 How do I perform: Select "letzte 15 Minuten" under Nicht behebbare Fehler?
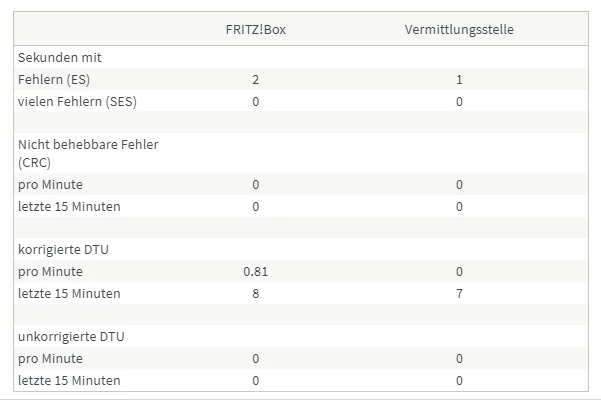[69, 206]
